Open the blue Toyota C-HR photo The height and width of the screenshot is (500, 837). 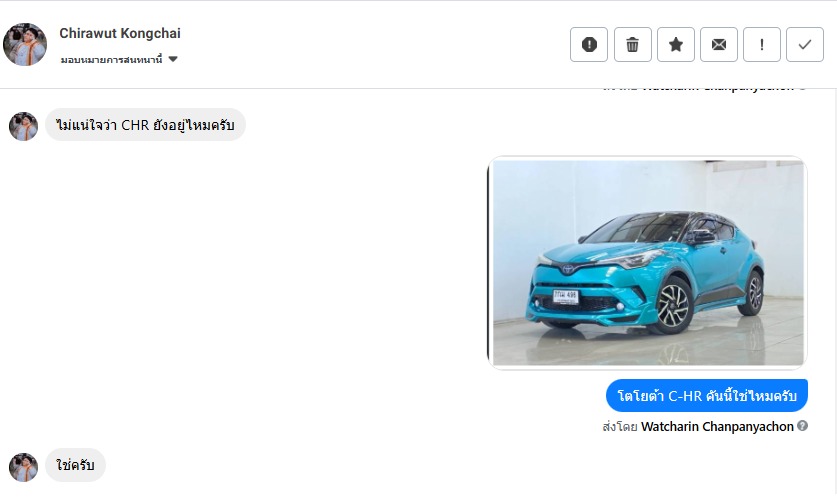pyautogui.click(x=648, y=263)
